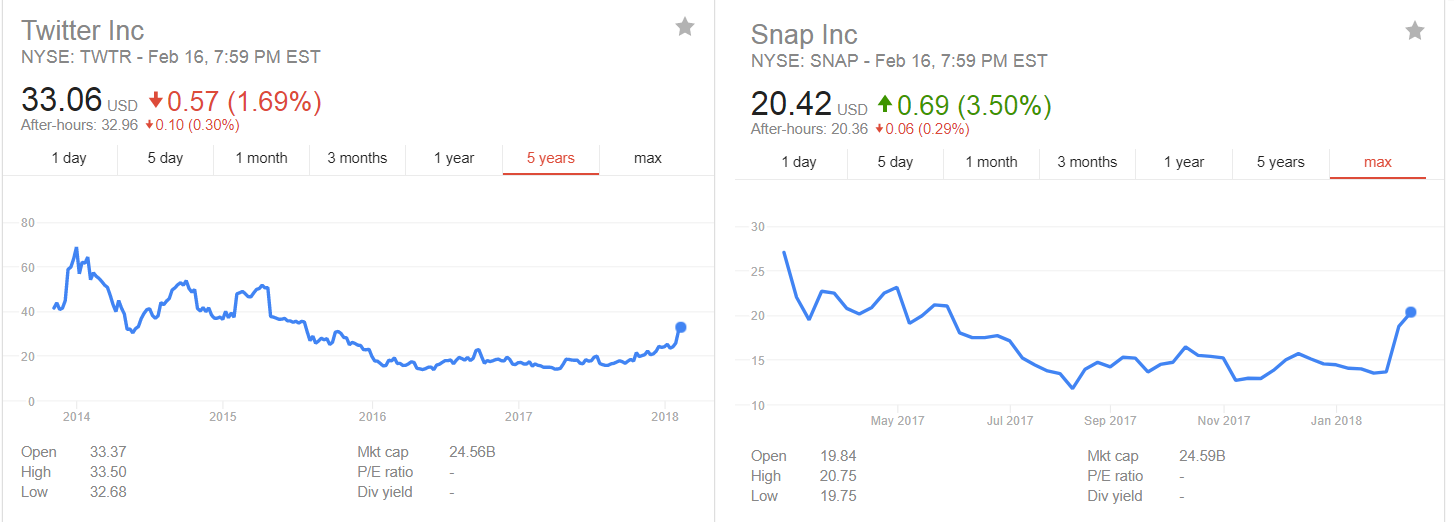Show Twitter's 1 month chart

pos(261,158)
